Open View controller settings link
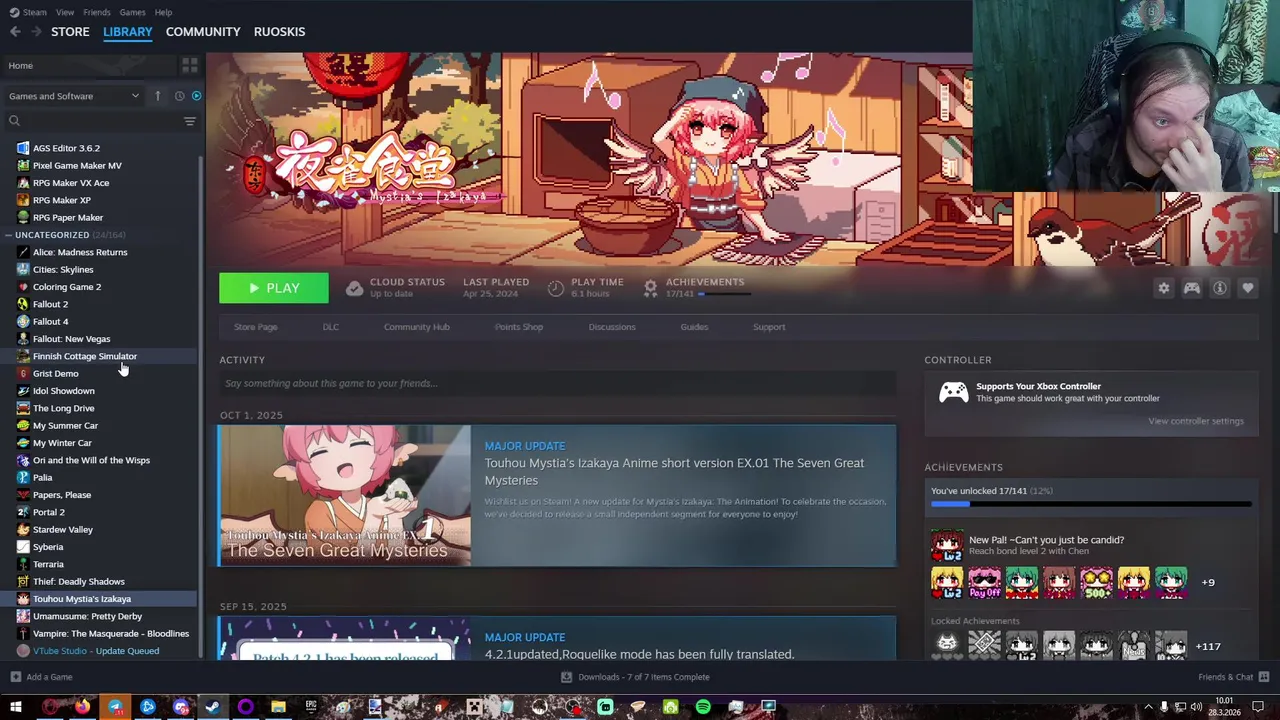Image resolution: width=1280 pixels, height=720 pixels. tap(1196, 421)
